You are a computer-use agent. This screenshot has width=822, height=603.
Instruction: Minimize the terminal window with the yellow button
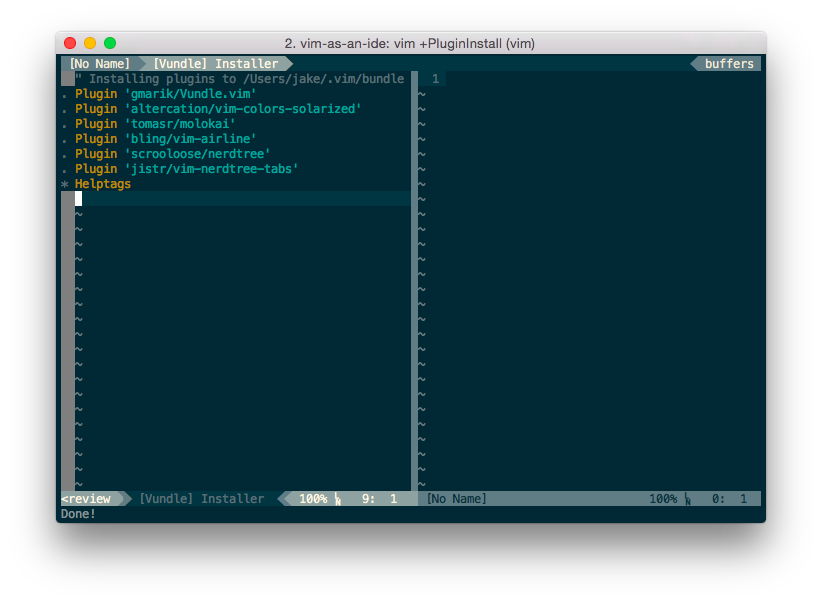tap(90, 43)
